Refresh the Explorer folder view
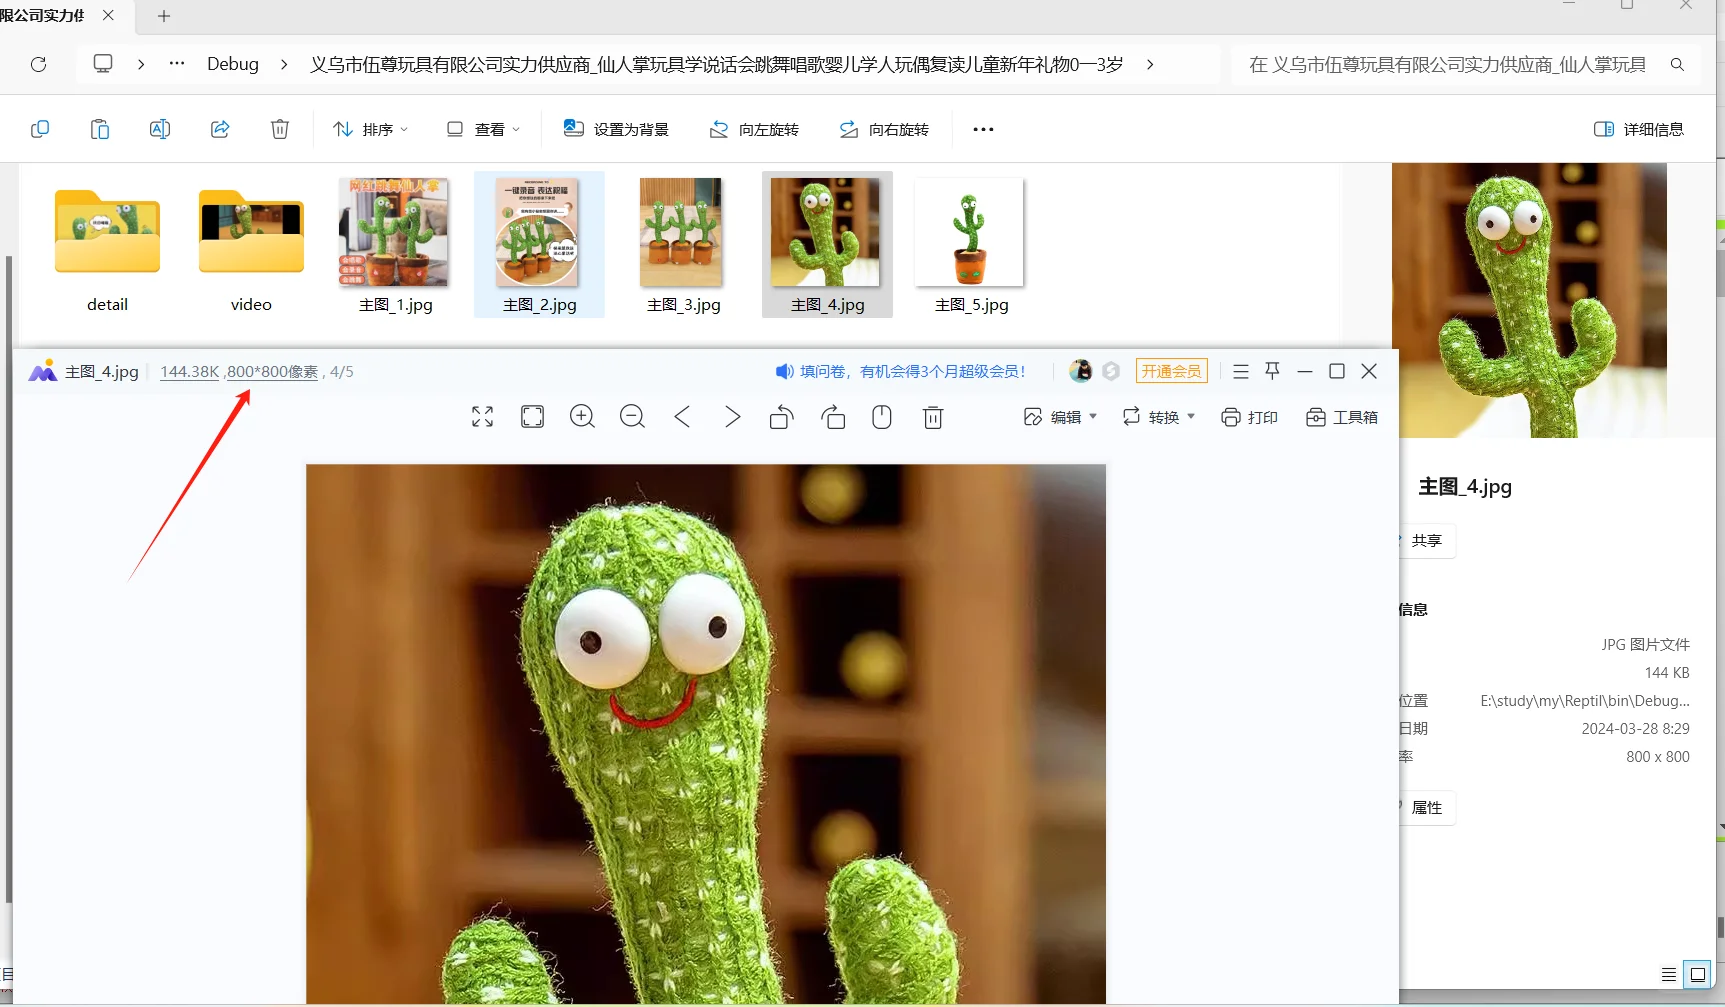 coord(38,64)
